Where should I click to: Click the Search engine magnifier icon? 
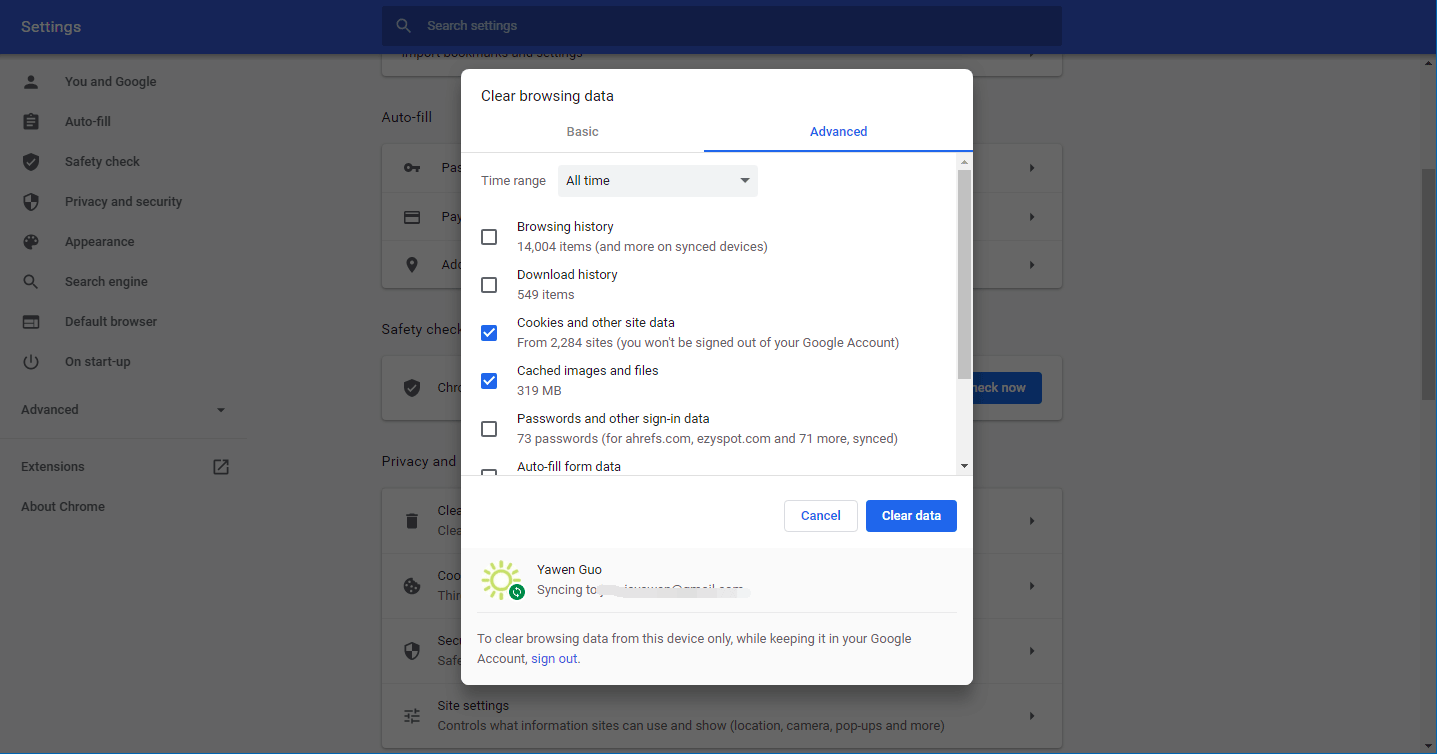(31, 282)
